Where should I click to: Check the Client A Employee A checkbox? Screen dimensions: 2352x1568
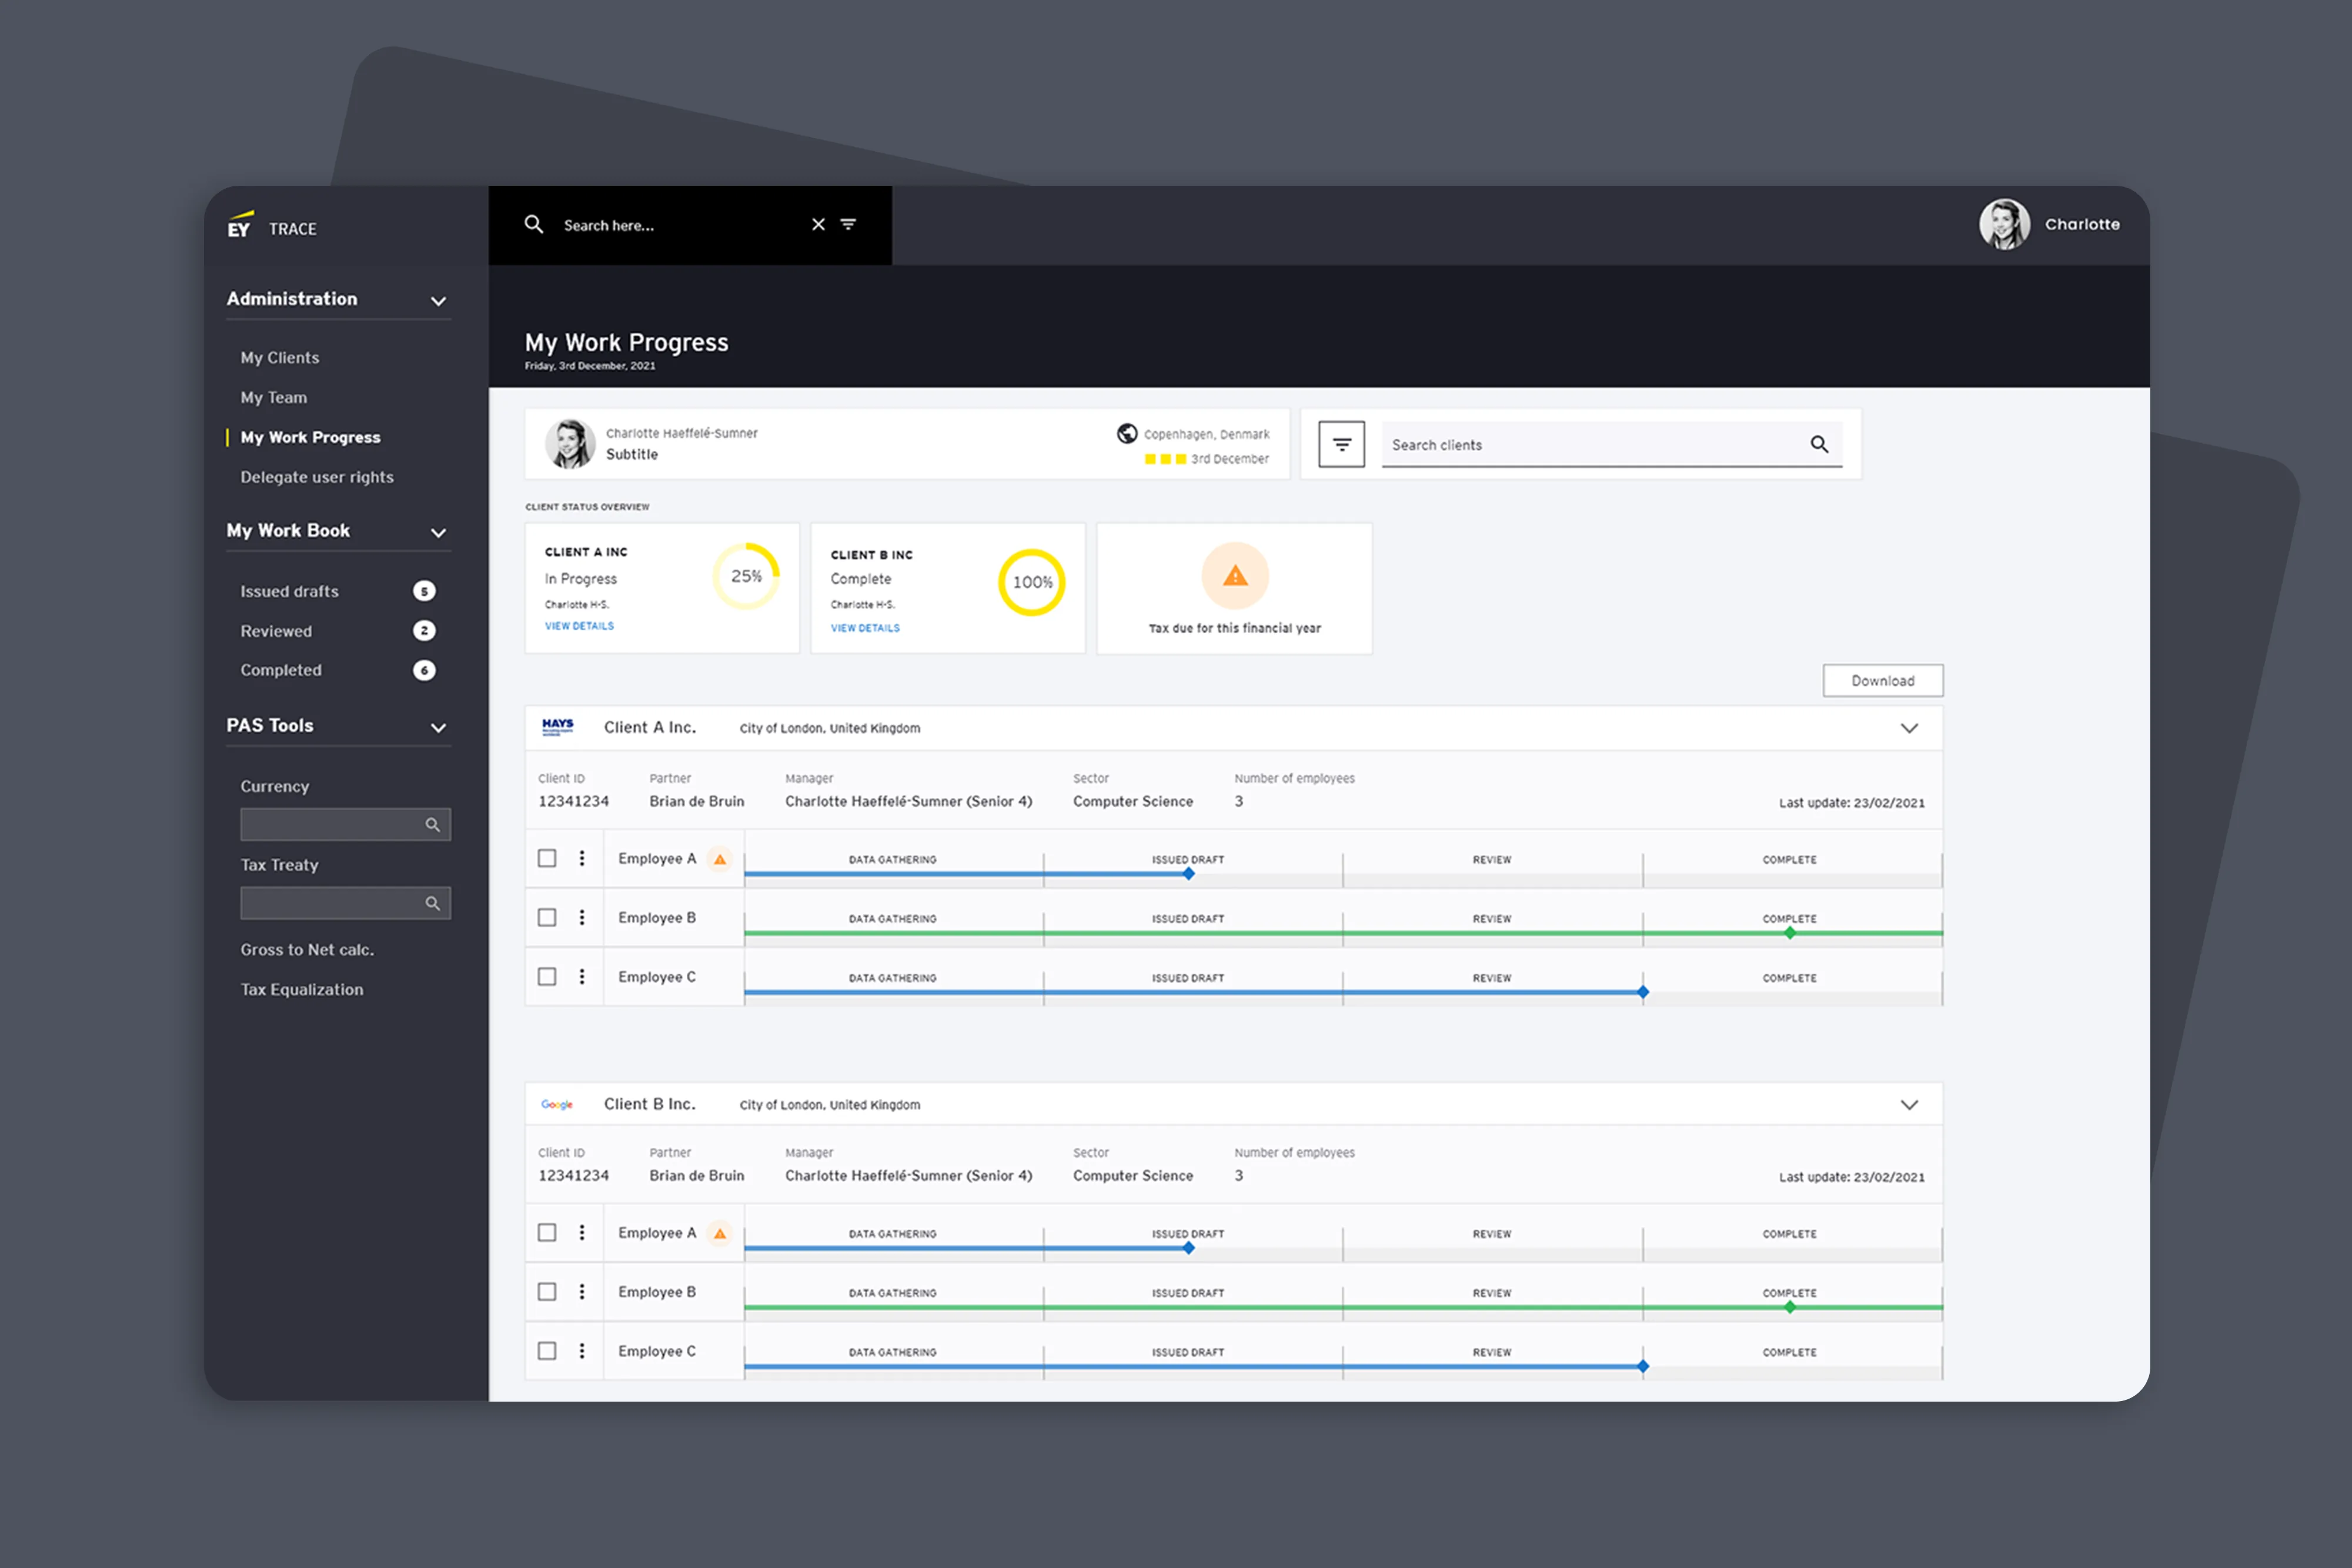click(x=547, y=858)
